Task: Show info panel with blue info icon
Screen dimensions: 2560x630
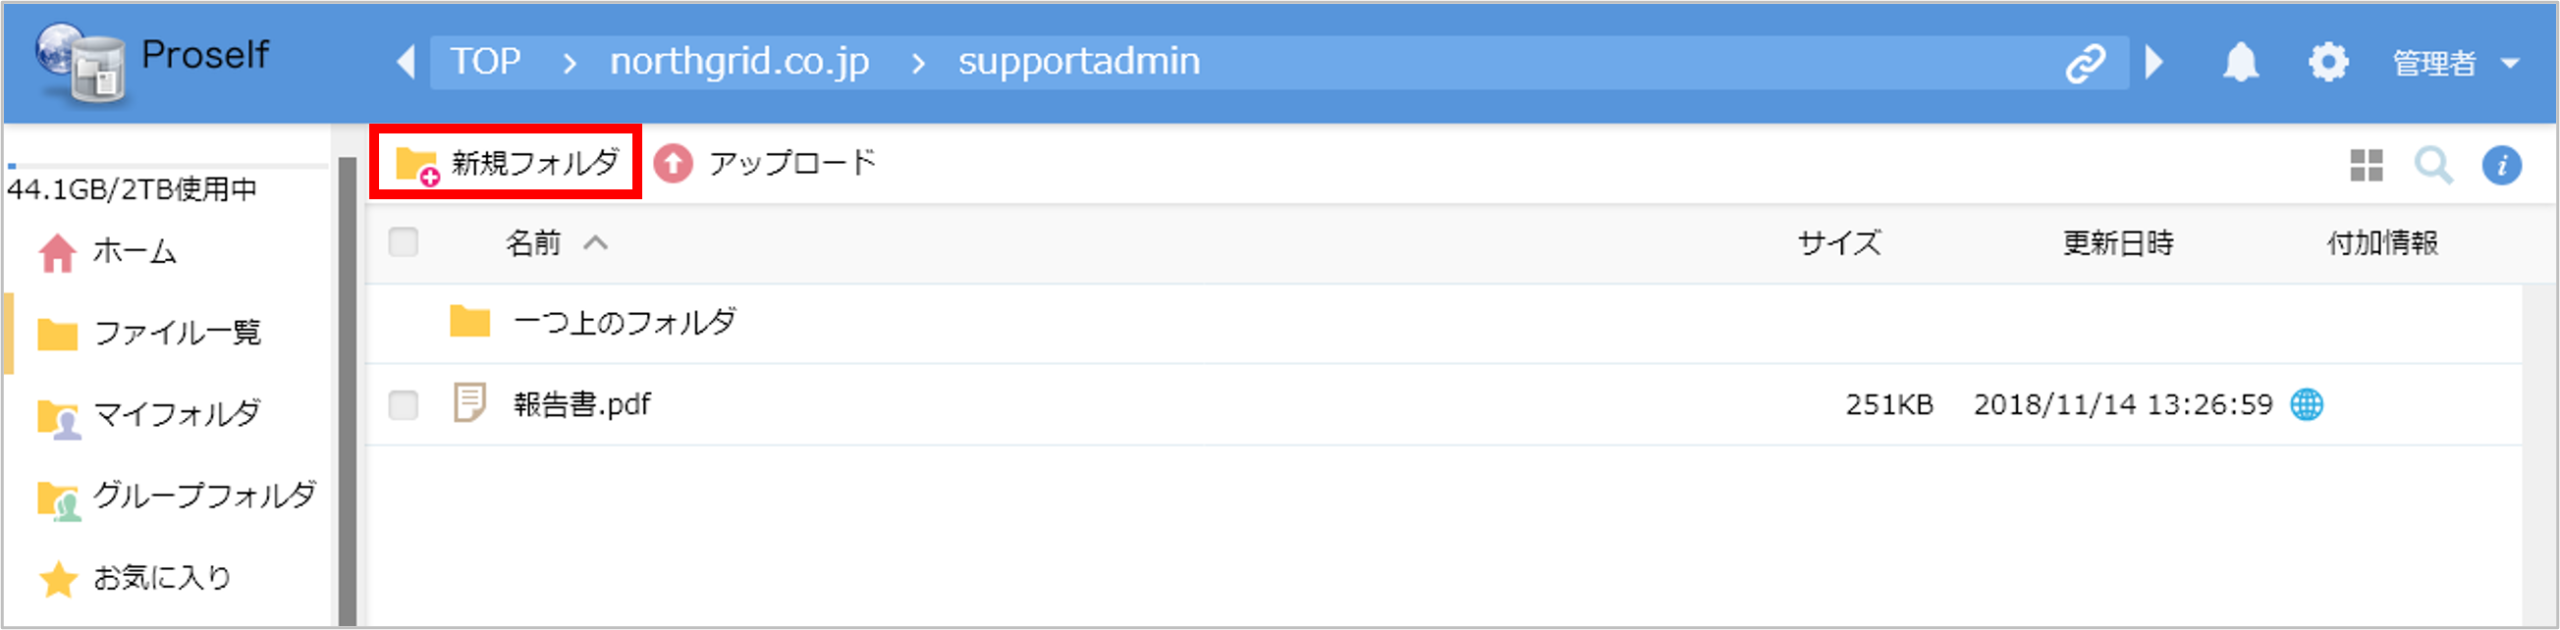Action: [x=2501, y=165]
